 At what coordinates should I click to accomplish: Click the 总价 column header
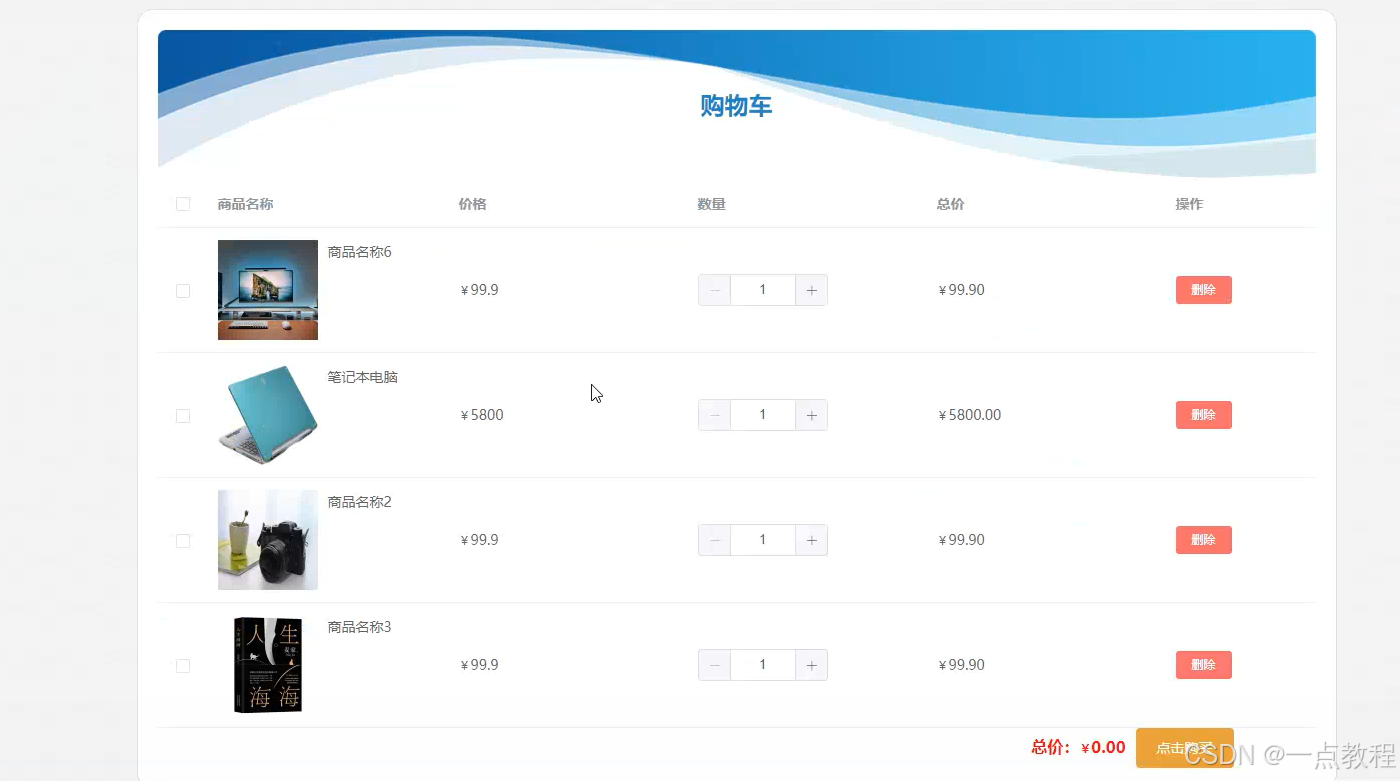coord(950,204)
